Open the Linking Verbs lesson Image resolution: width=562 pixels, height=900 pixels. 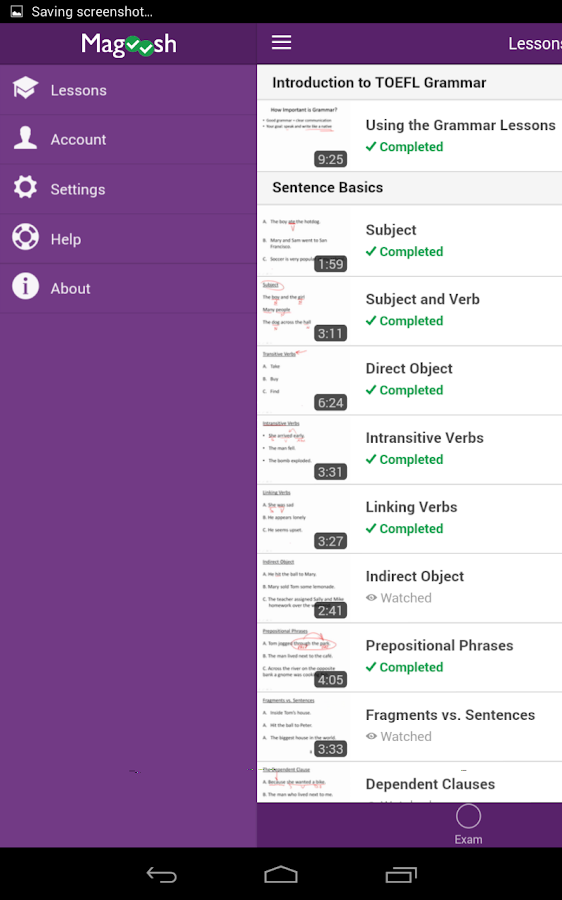(x=409, y=519)
